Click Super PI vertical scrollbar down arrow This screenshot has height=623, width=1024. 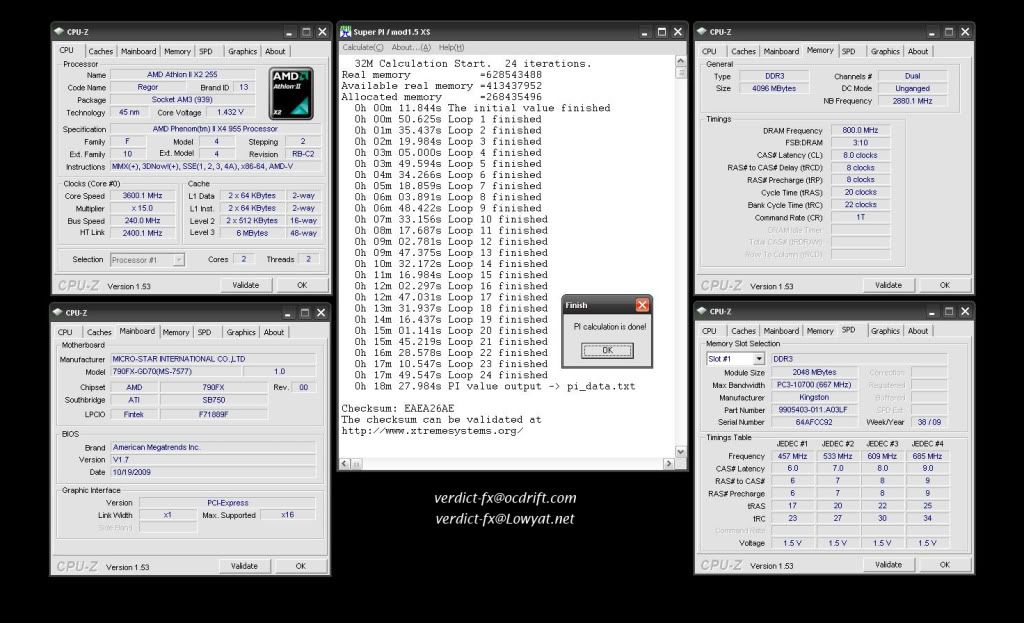click(680, 452)
